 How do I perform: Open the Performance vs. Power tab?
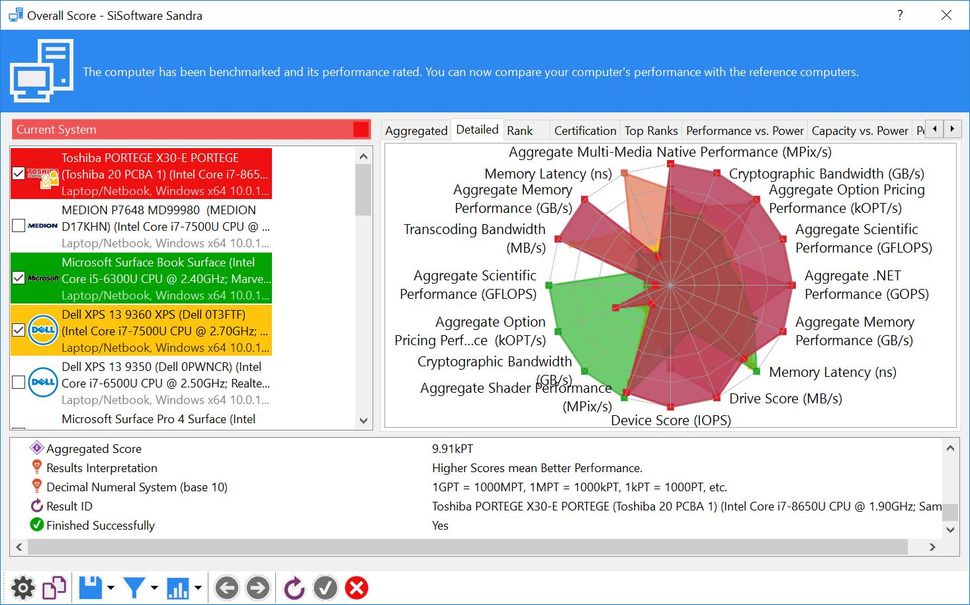[745, 131]
